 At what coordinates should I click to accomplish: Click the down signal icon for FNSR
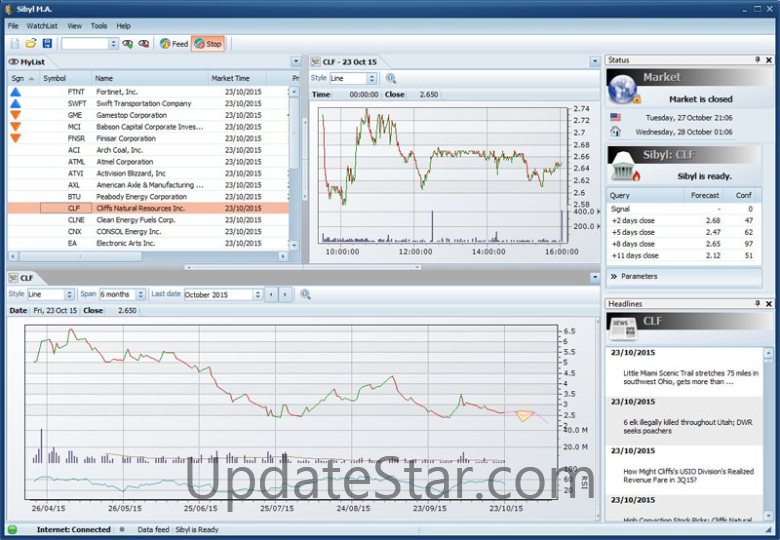coord(15,138)
